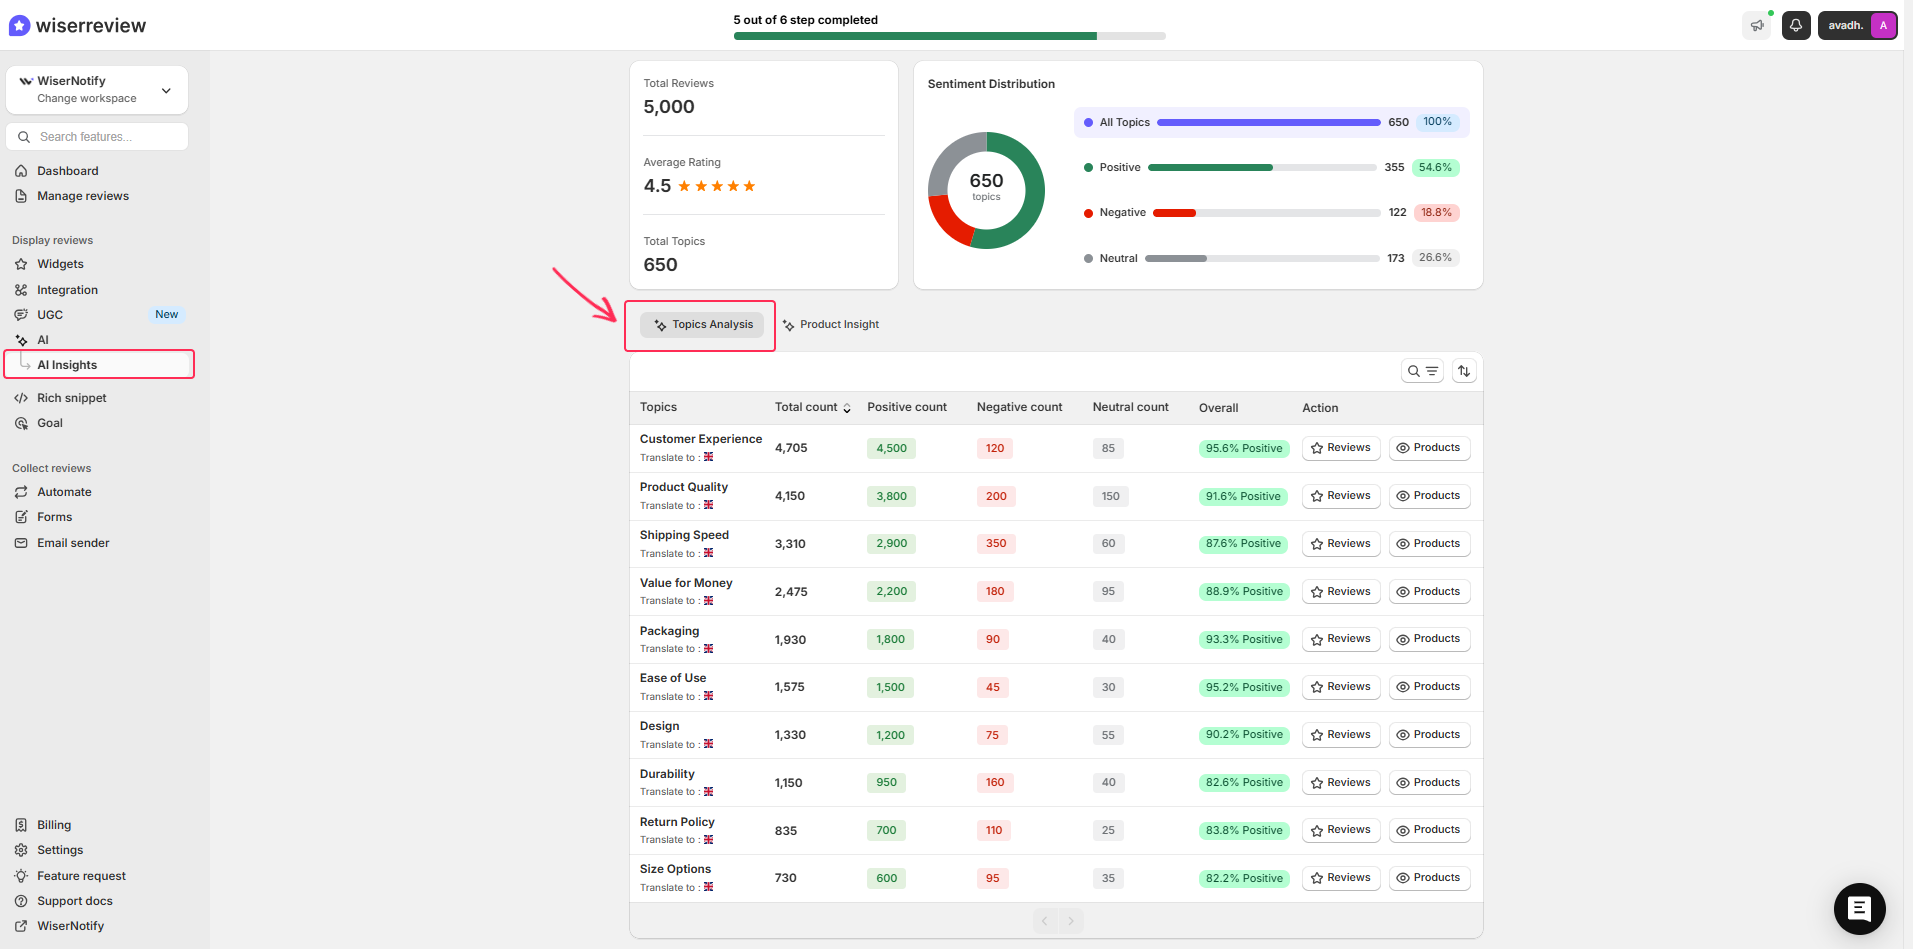Open the Support docs link

click(75, 901)
